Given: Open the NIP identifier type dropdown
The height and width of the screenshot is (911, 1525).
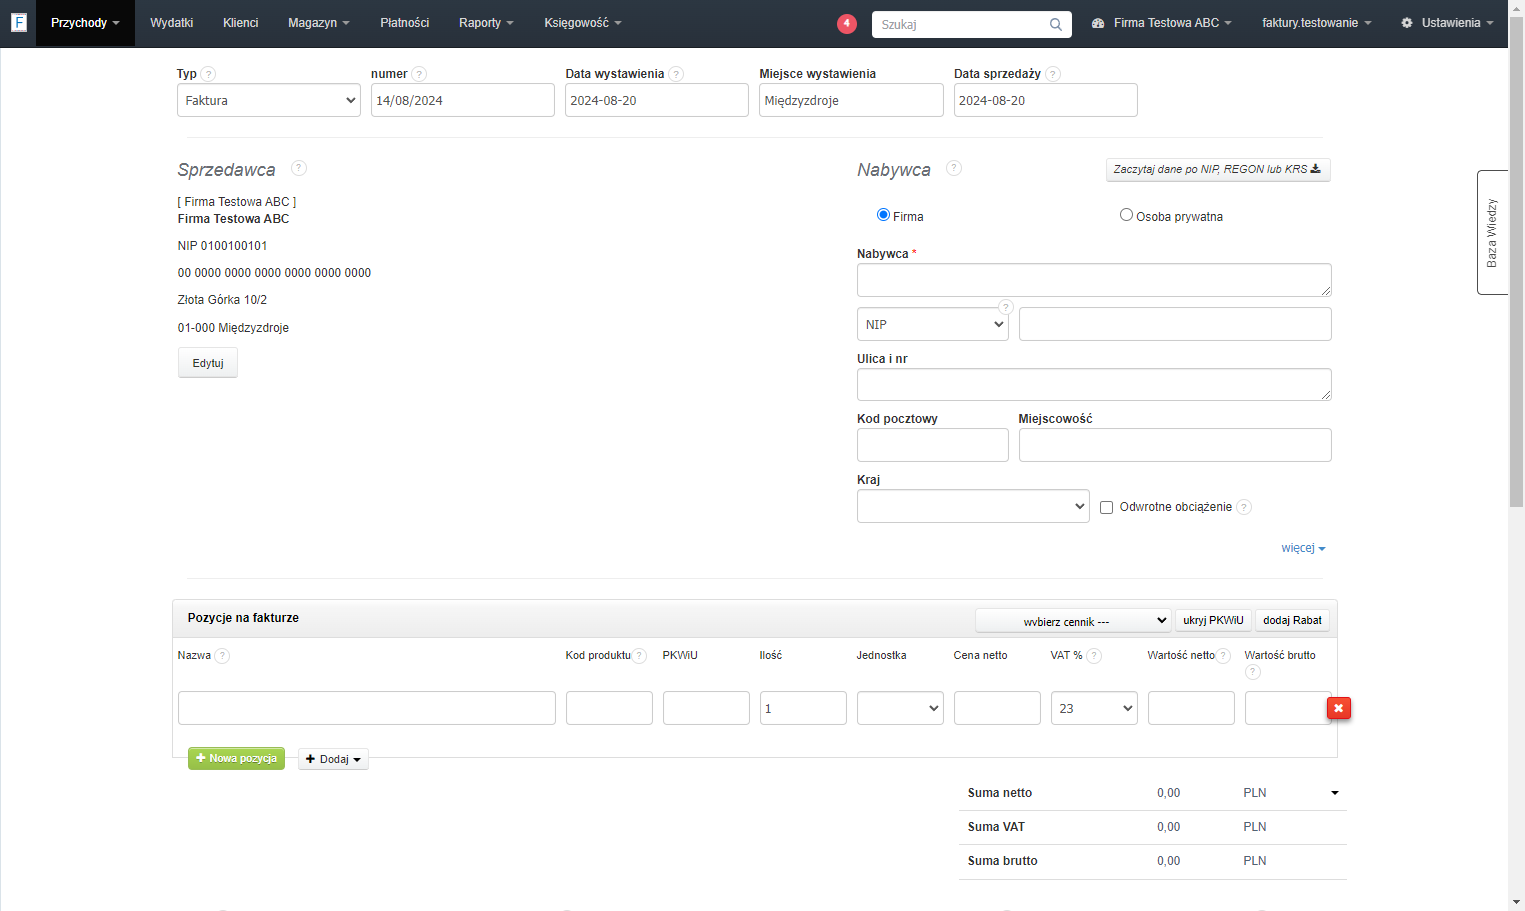Looking at the screenshot, I should pyautogui.click(x=933, y=324).
